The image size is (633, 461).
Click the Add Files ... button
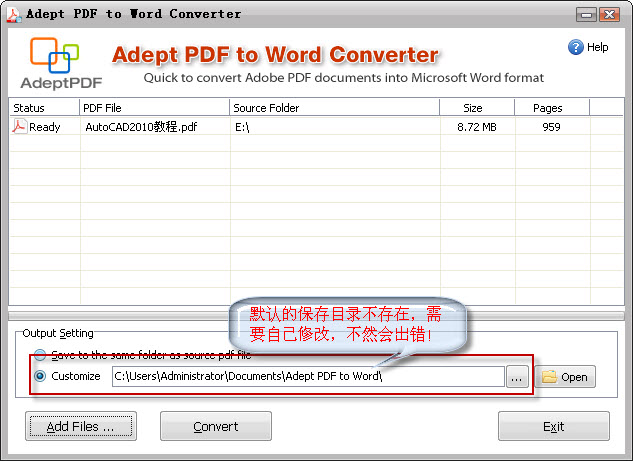tap(81, 426)
